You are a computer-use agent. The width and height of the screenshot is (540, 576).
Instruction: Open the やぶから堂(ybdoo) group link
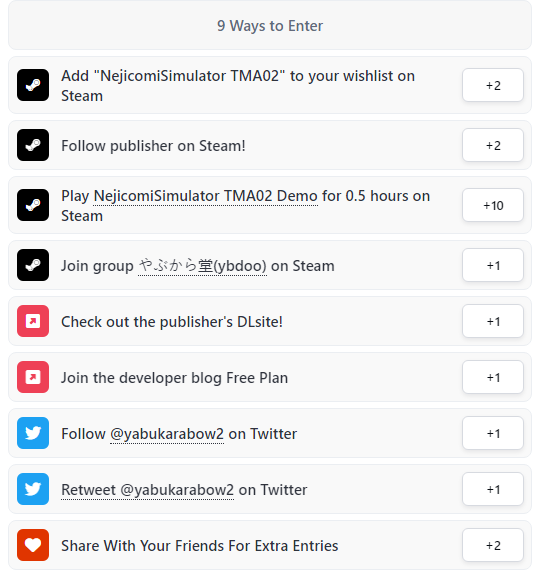click(202, 266)
